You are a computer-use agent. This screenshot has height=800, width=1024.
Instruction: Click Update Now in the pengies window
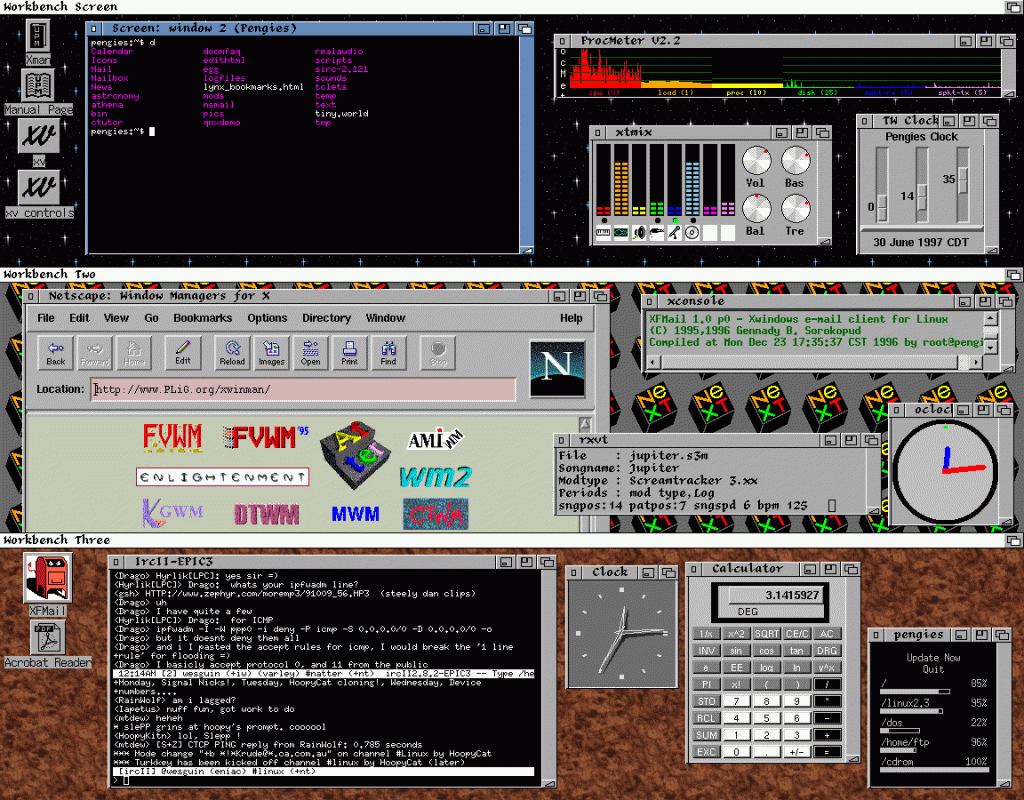(932, 658)
